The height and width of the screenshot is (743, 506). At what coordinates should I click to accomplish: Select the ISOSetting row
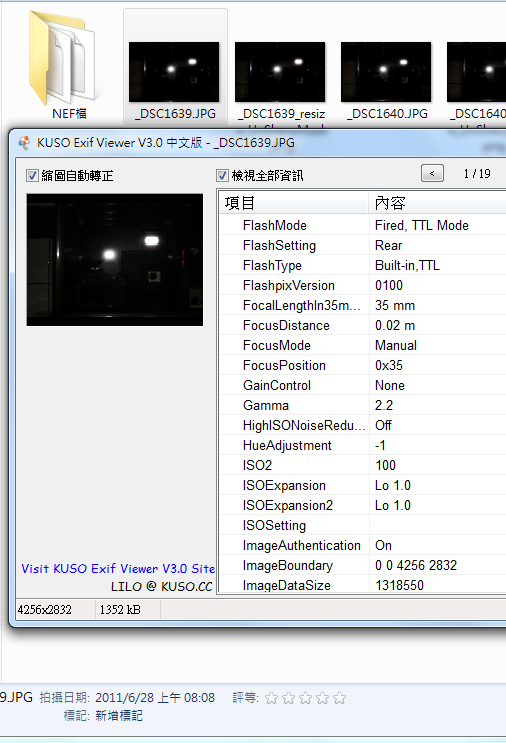[363, 525]
